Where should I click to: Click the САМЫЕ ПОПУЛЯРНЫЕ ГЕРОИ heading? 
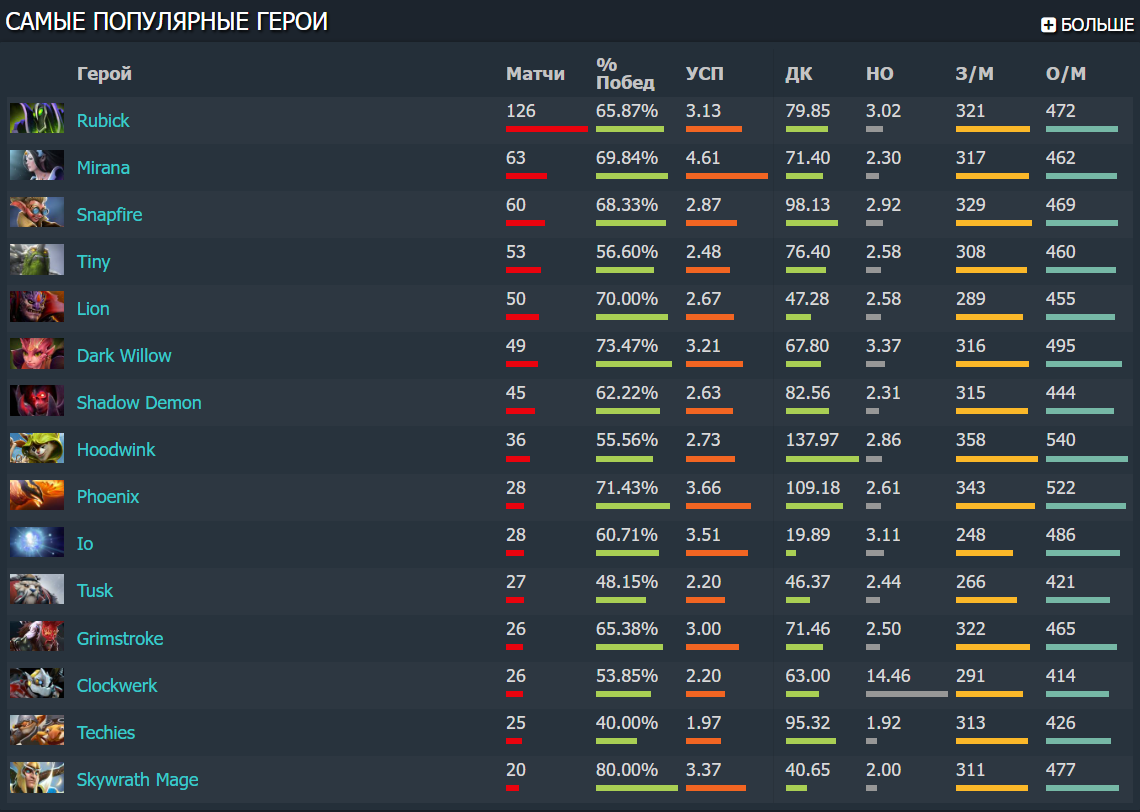[x=166, y=22]
